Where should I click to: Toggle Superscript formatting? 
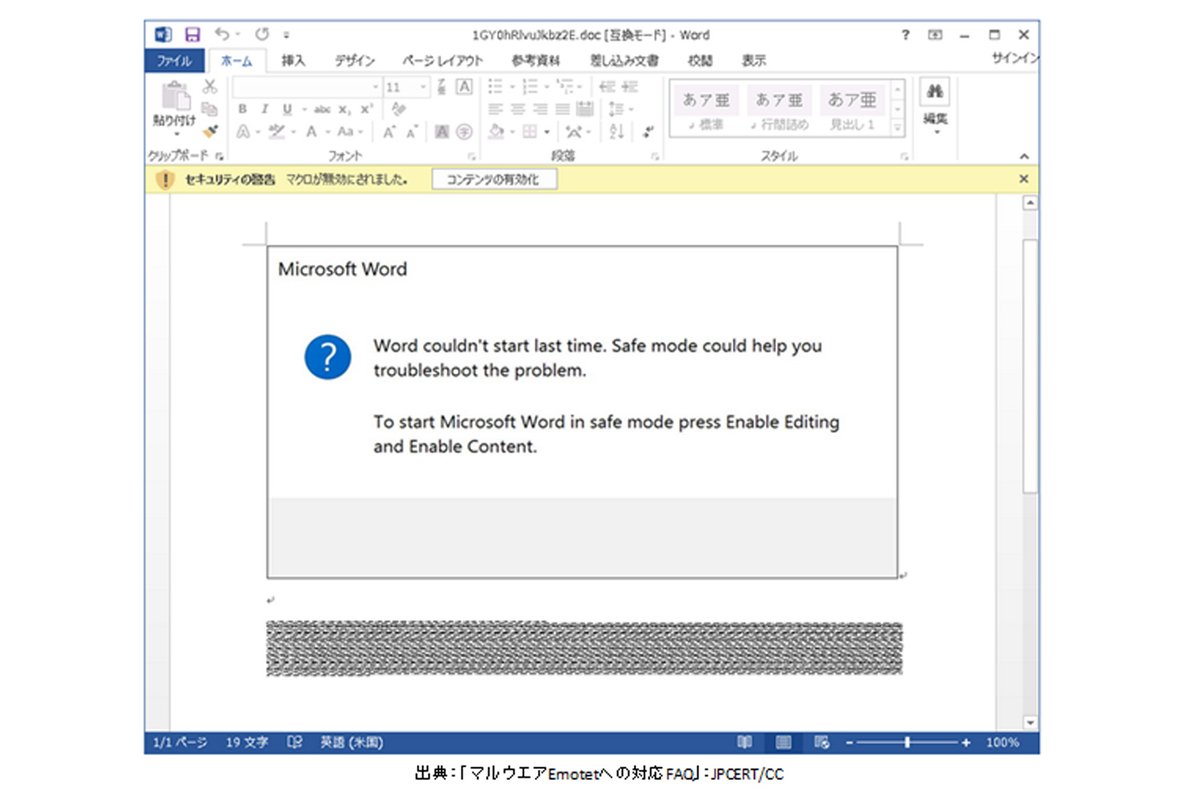pyautogui.click(x=367, y=109)
